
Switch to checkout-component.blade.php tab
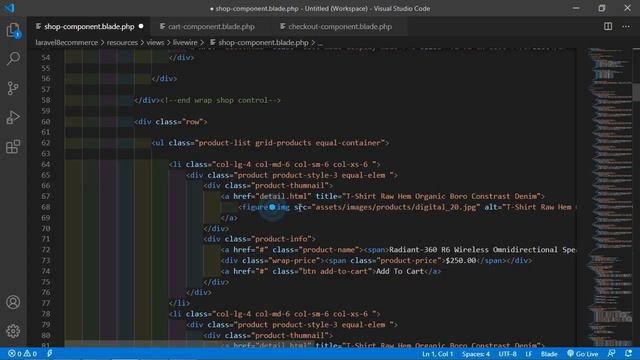[x=340, y=27]
